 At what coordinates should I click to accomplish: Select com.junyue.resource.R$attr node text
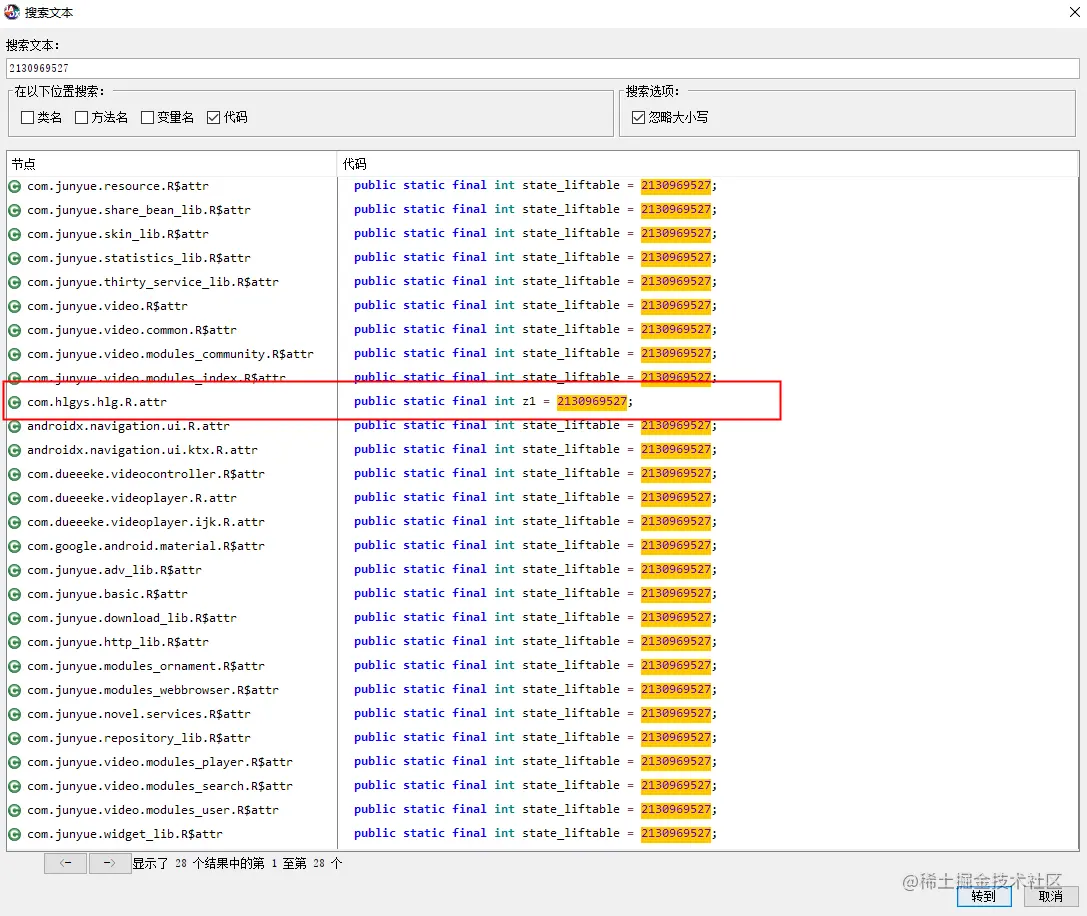click(118, 186)
